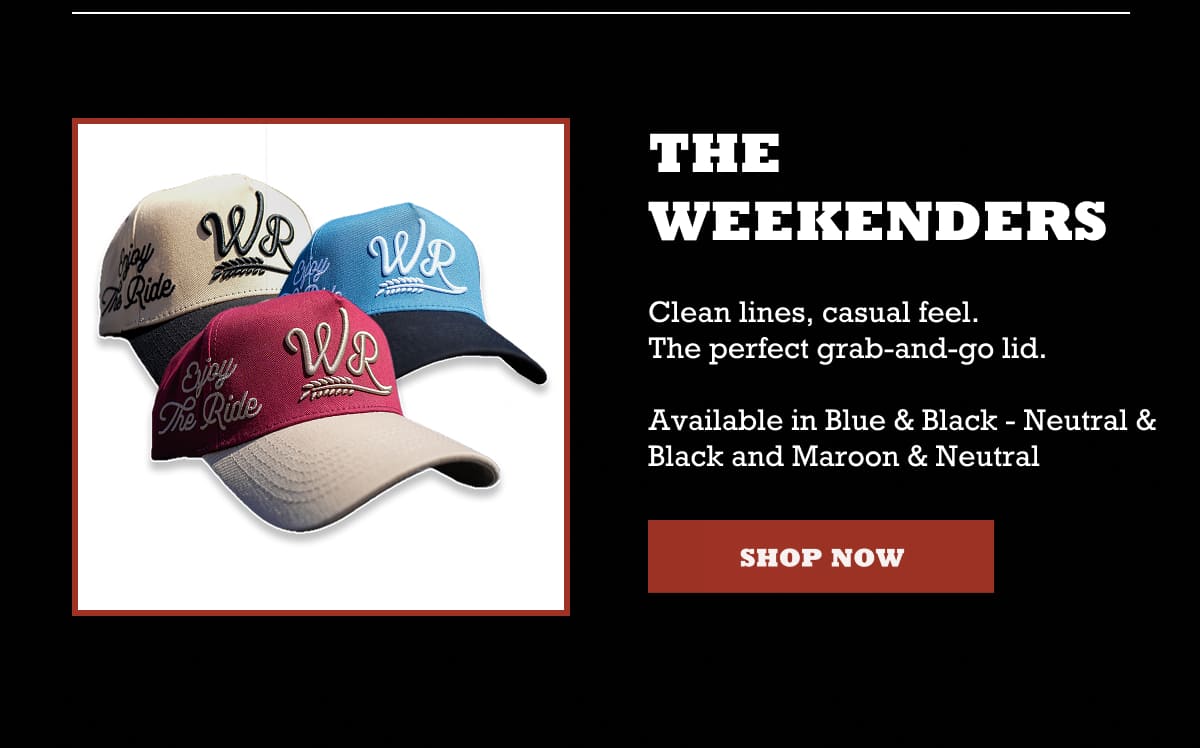Click the word THE in the heading
Screen dimensions: 1200x748
(x=714, y=155)
